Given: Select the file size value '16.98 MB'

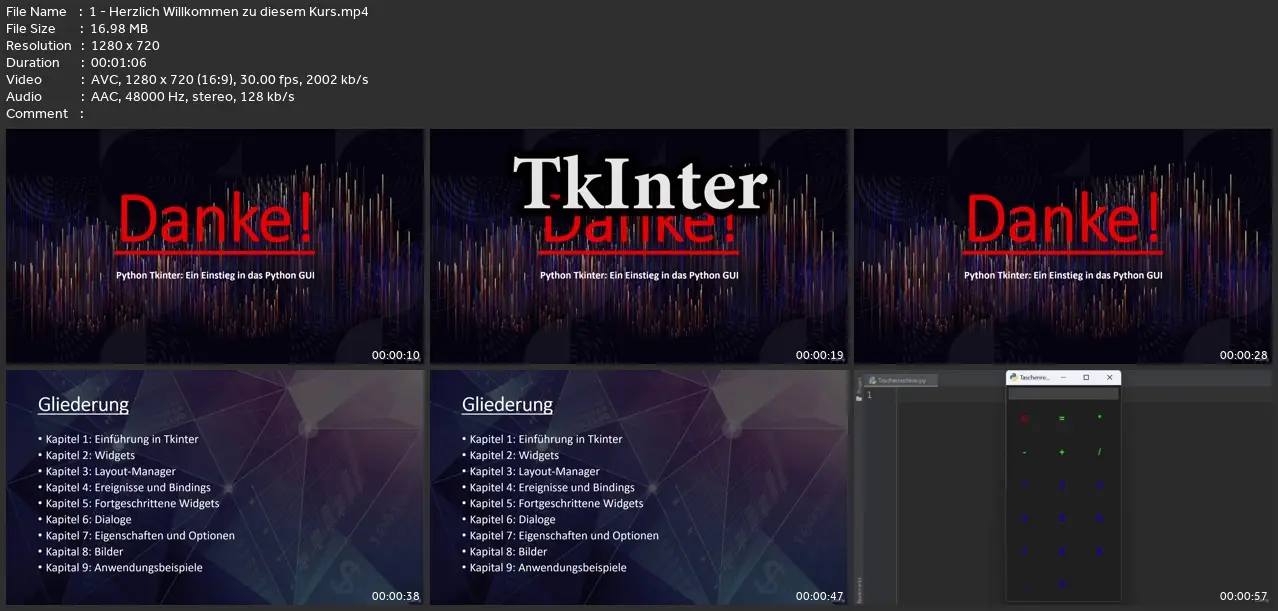Looking at the screenshot, I should [119, 29].
